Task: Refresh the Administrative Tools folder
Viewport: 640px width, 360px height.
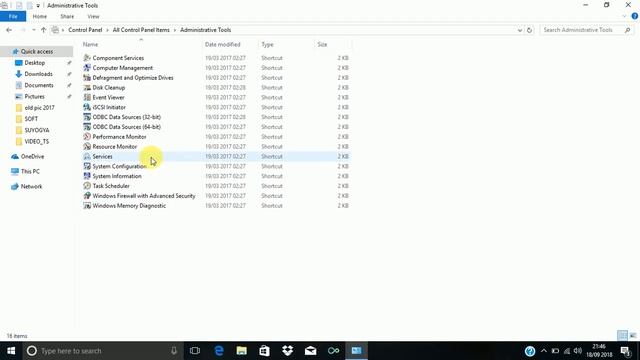Action: pyautogui.click(x=529, y=30)
